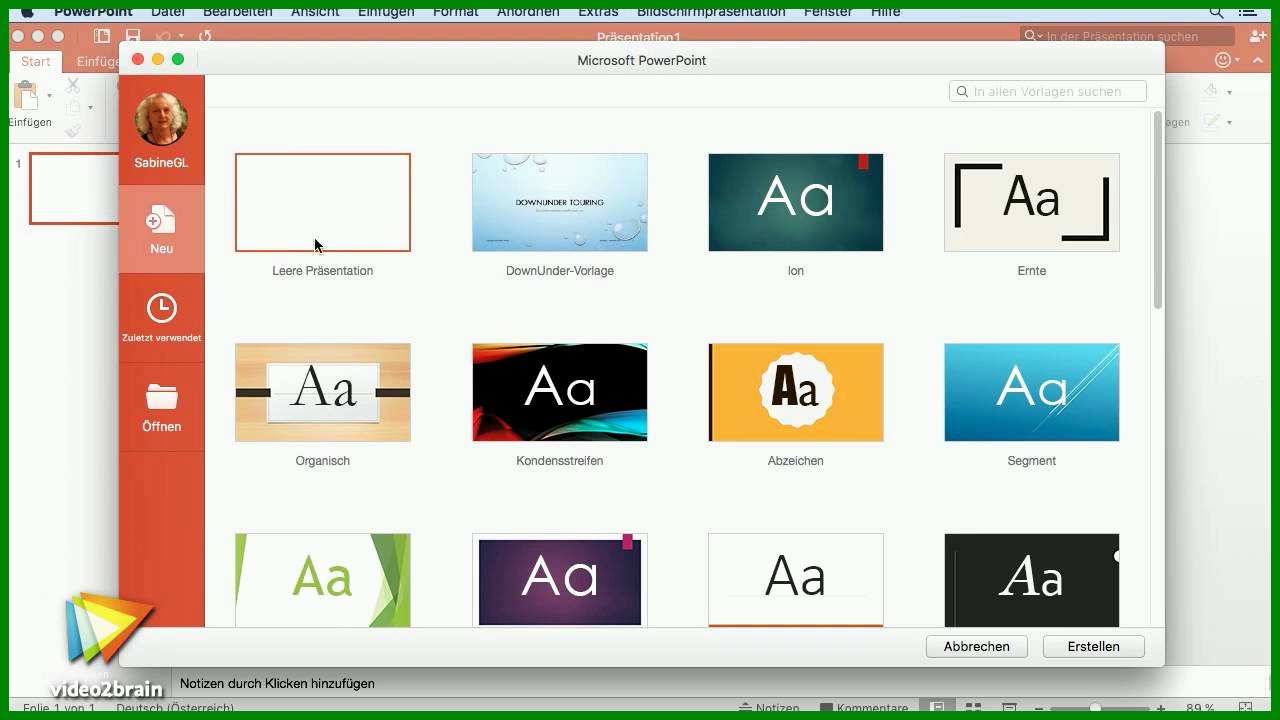1280x720 pixels.
Task: Open the Ansicht menu
Action: tap(316, 11)
